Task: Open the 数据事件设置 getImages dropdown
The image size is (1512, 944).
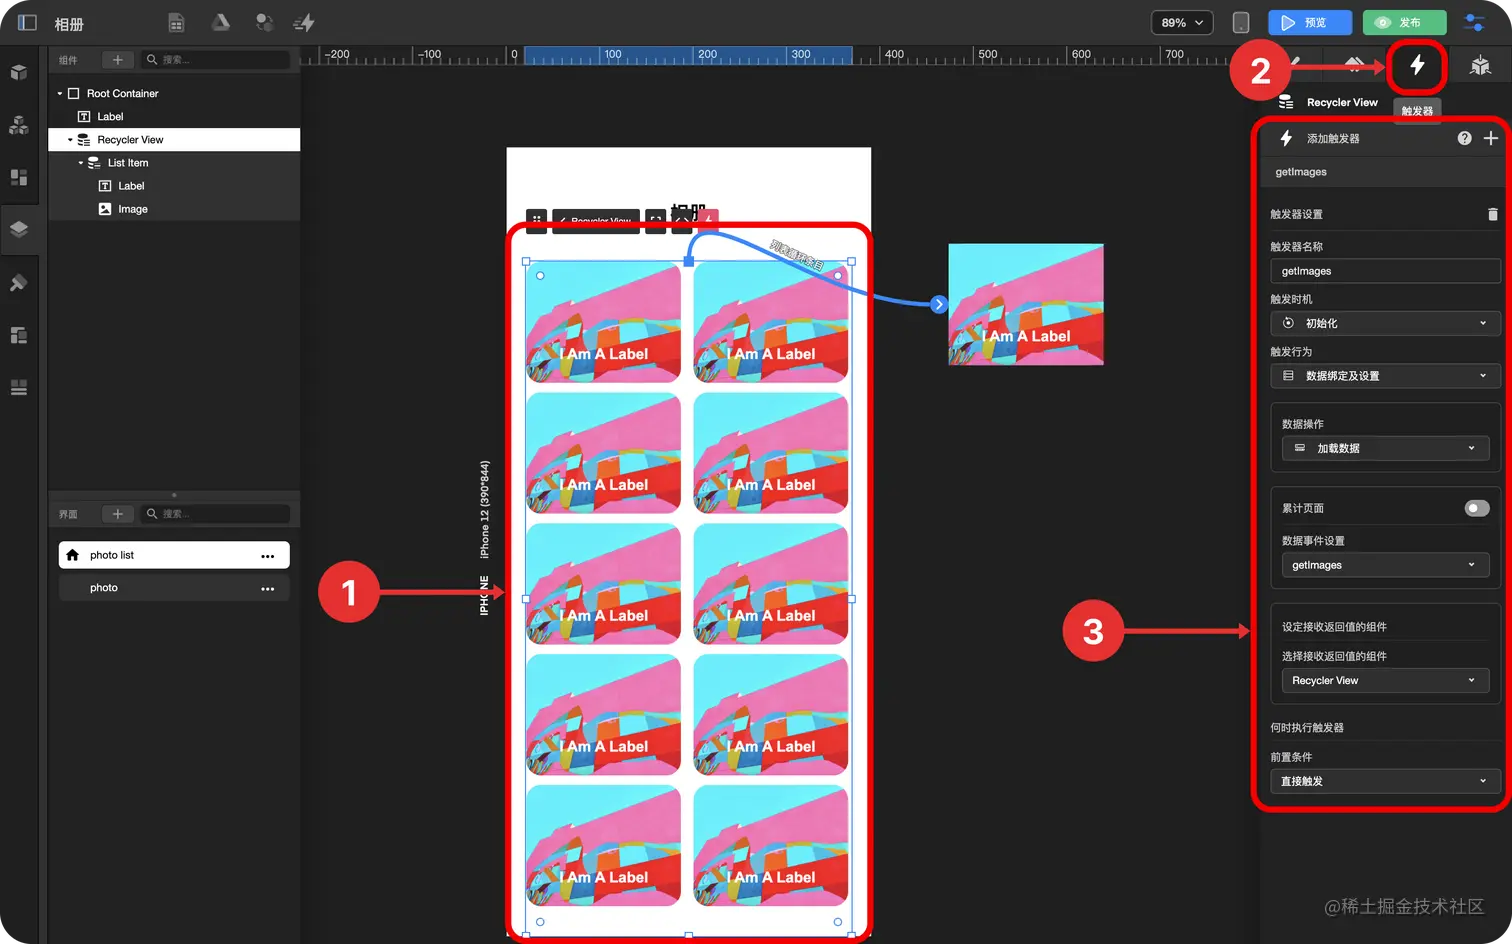Action: pos(1385,565)
